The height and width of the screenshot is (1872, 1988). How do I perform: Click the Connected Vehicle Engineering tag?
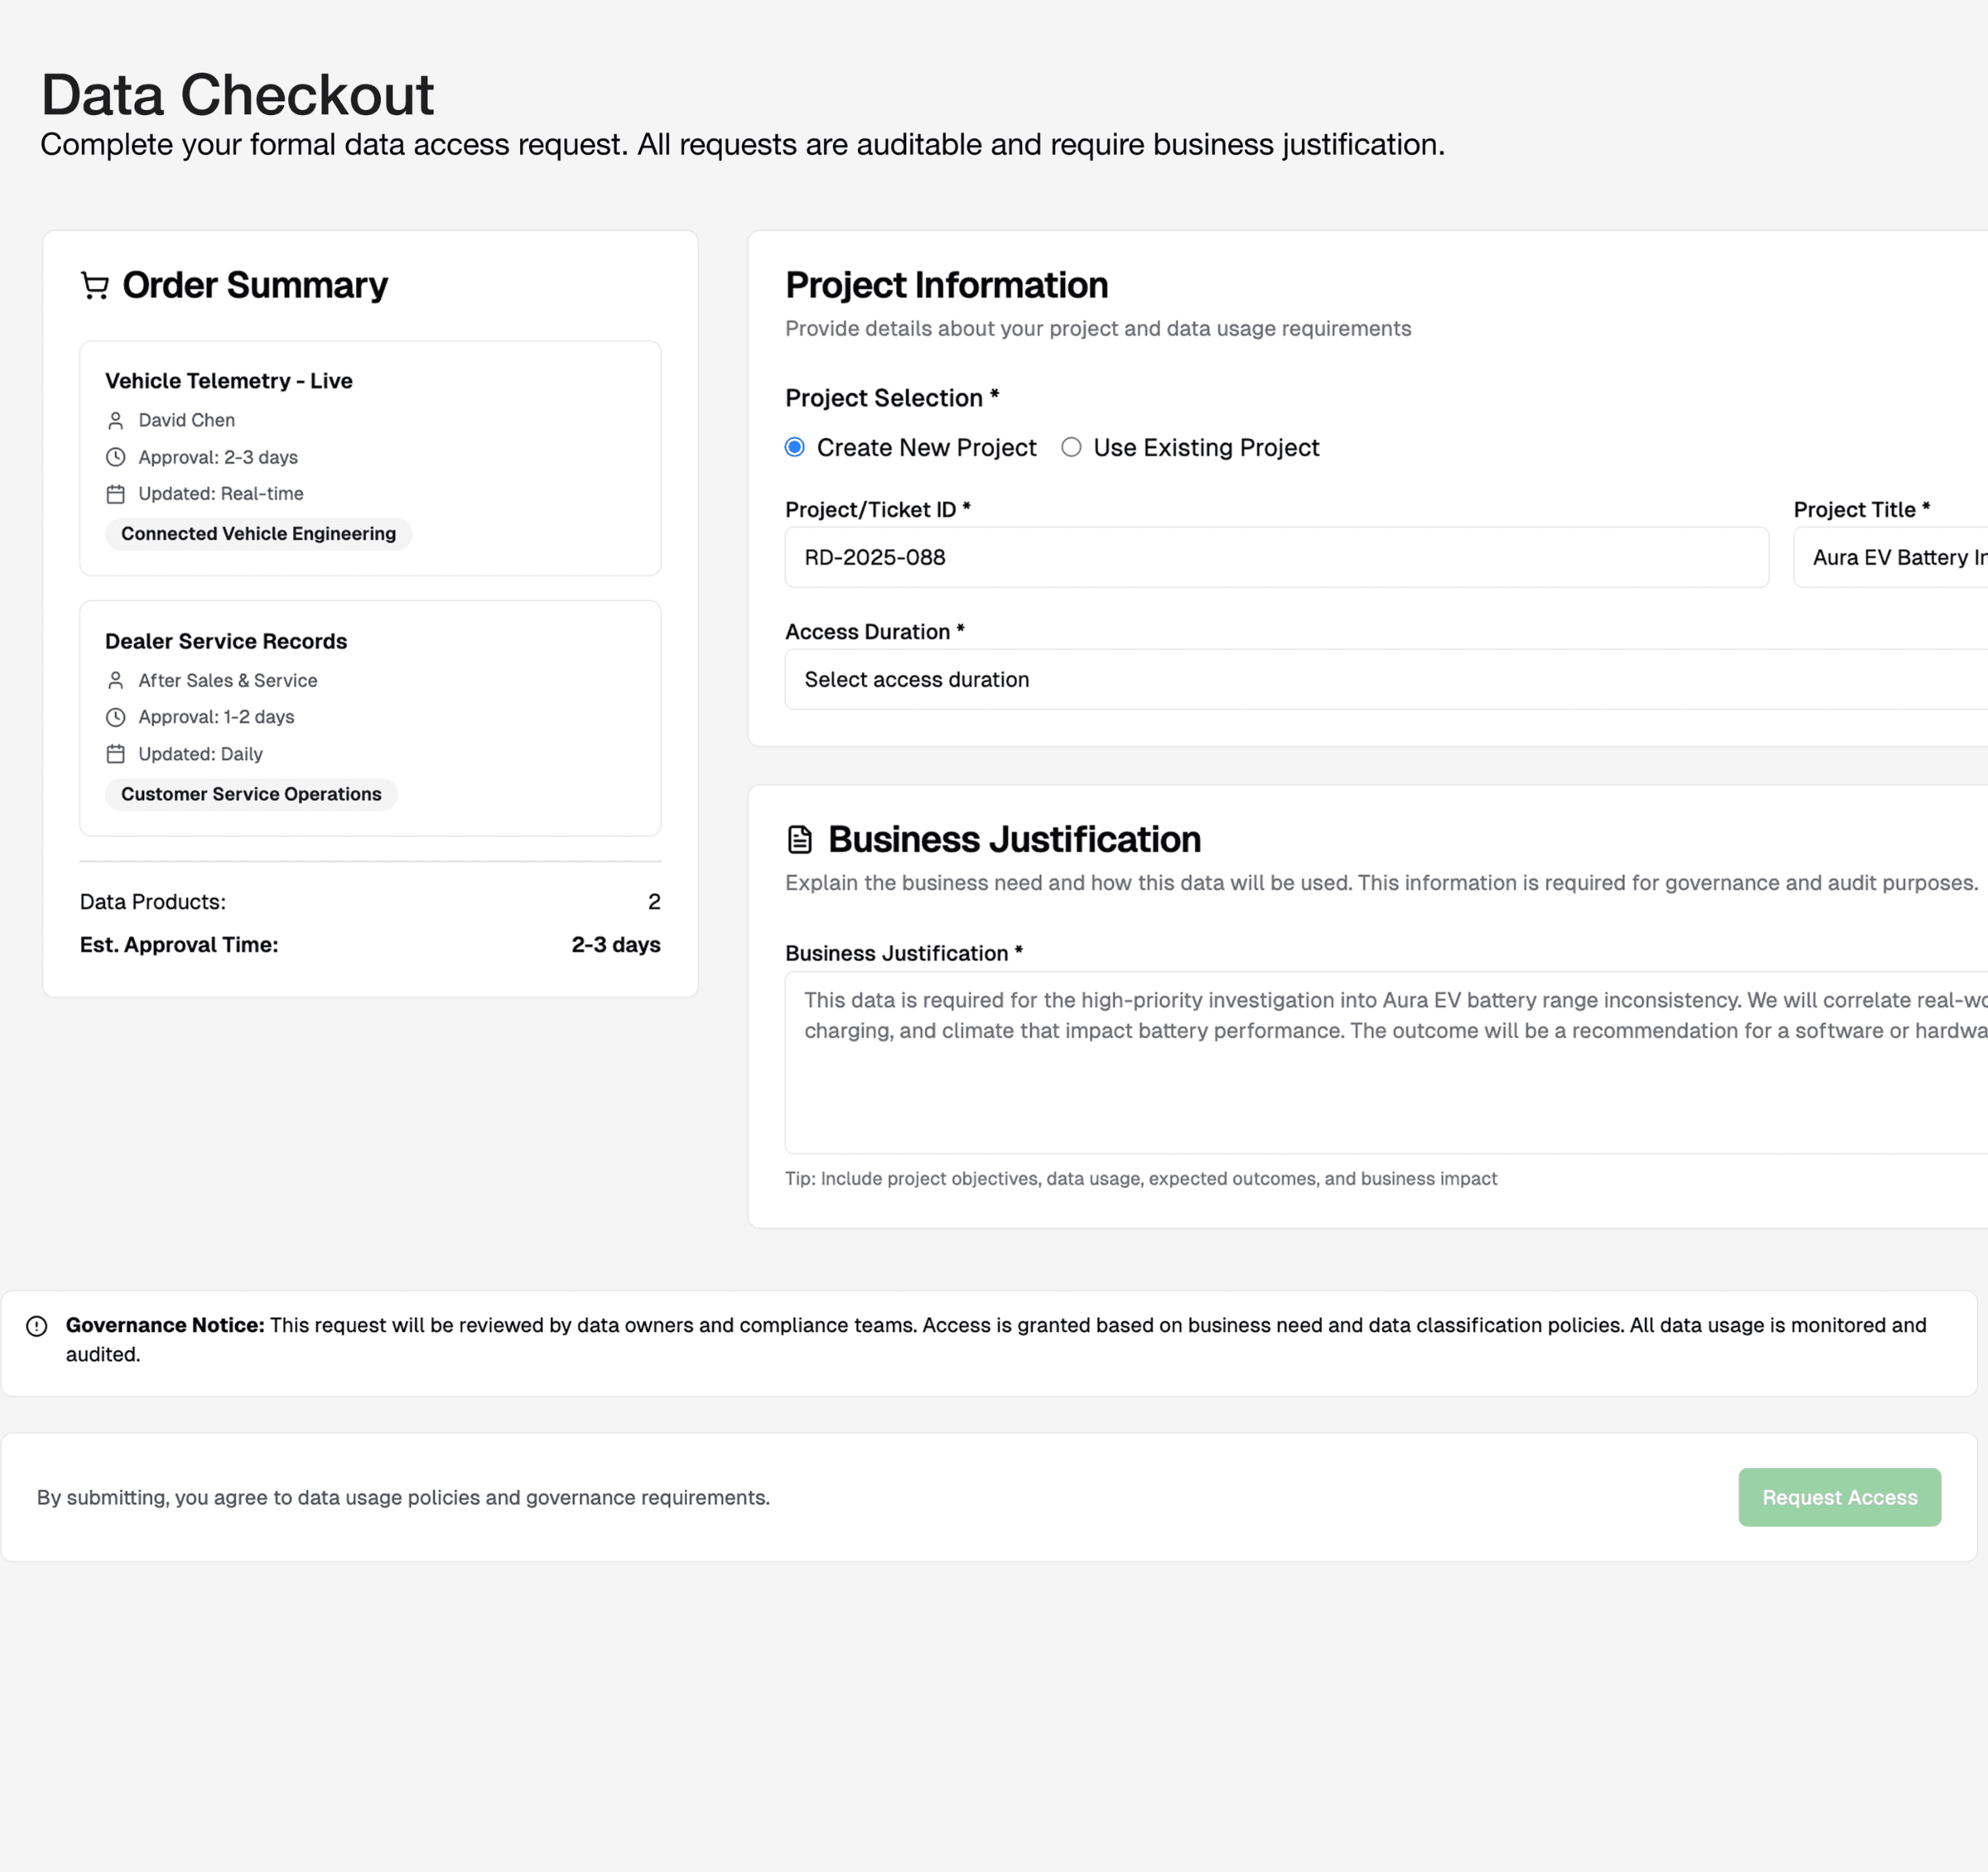(x=258, y=534)
